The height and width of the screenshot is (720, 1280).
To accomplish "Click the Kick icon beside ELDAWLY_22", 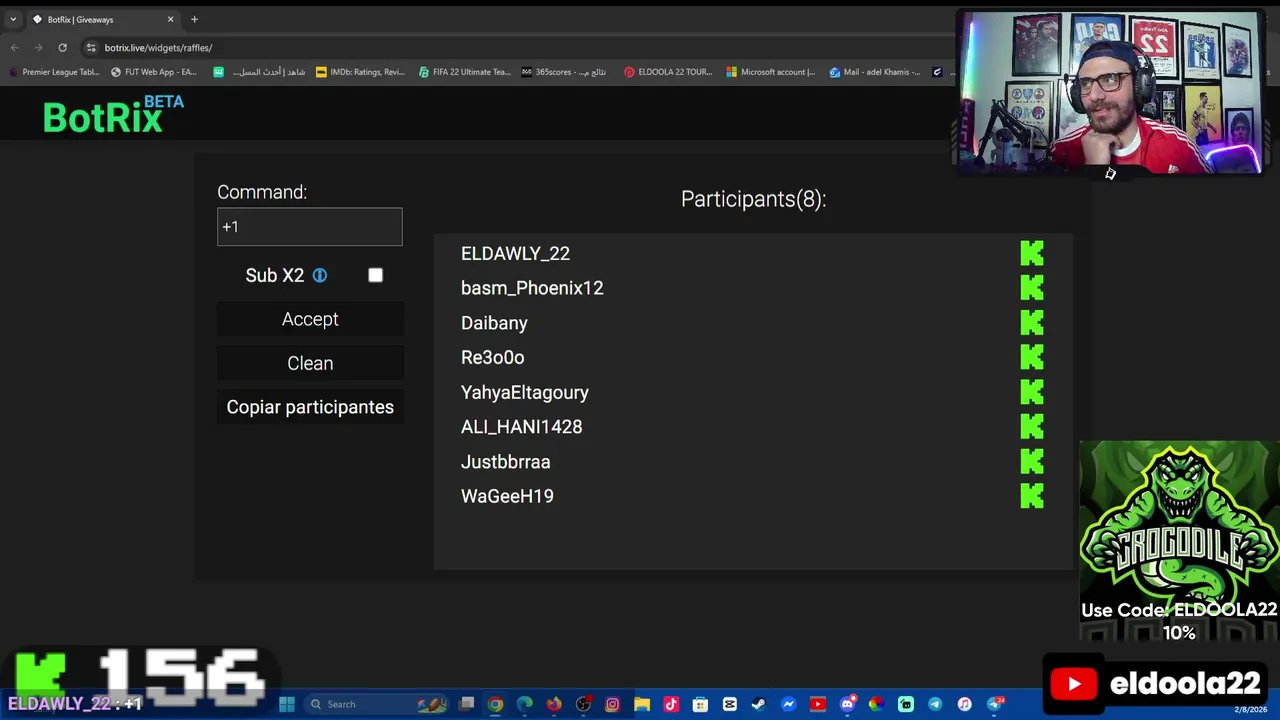I will coord(1032,253).
